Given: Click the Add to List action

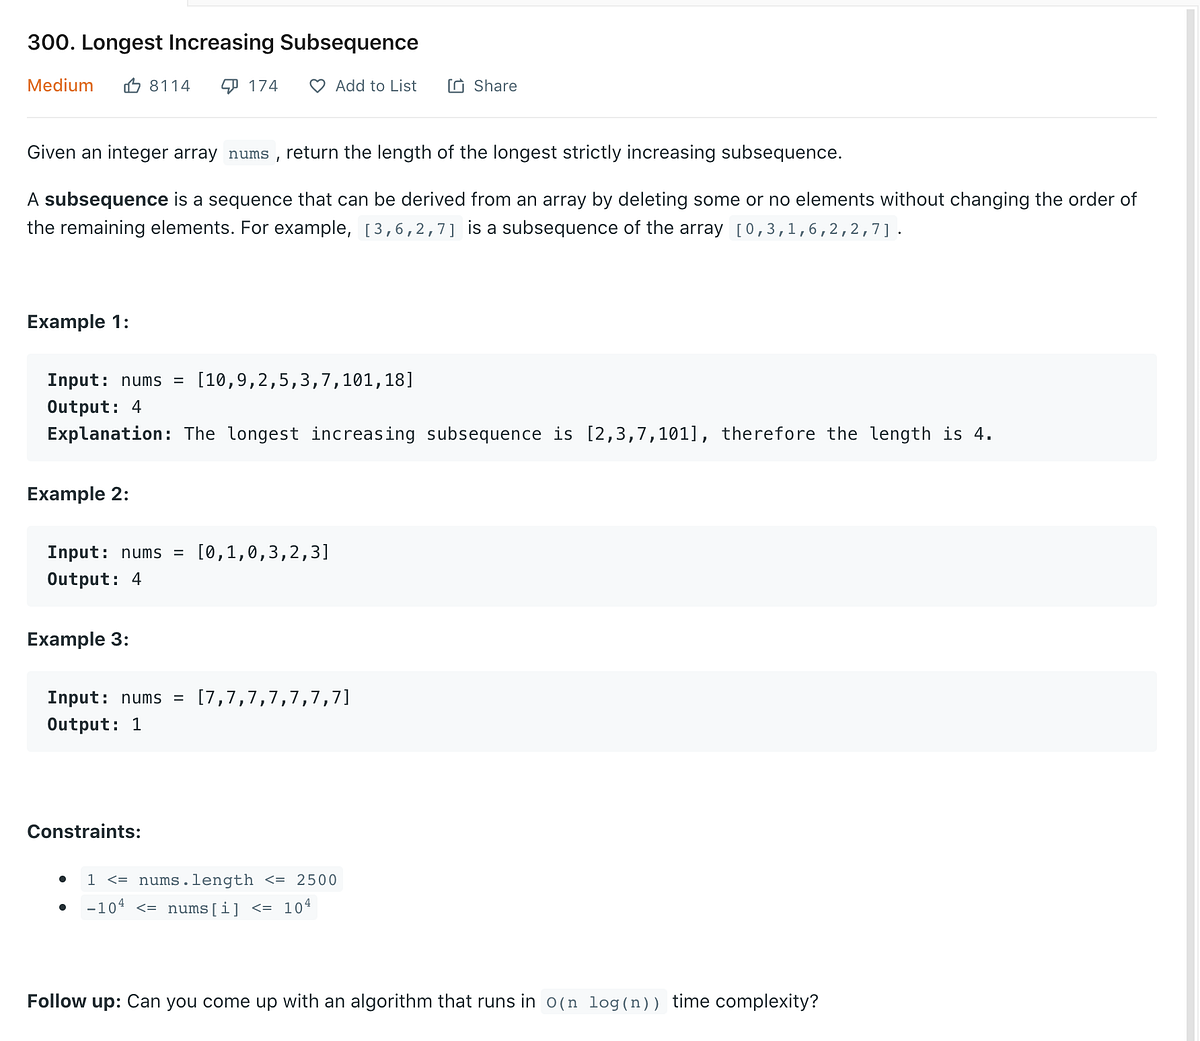Looking at the screenshot, I should pos(375,86).
